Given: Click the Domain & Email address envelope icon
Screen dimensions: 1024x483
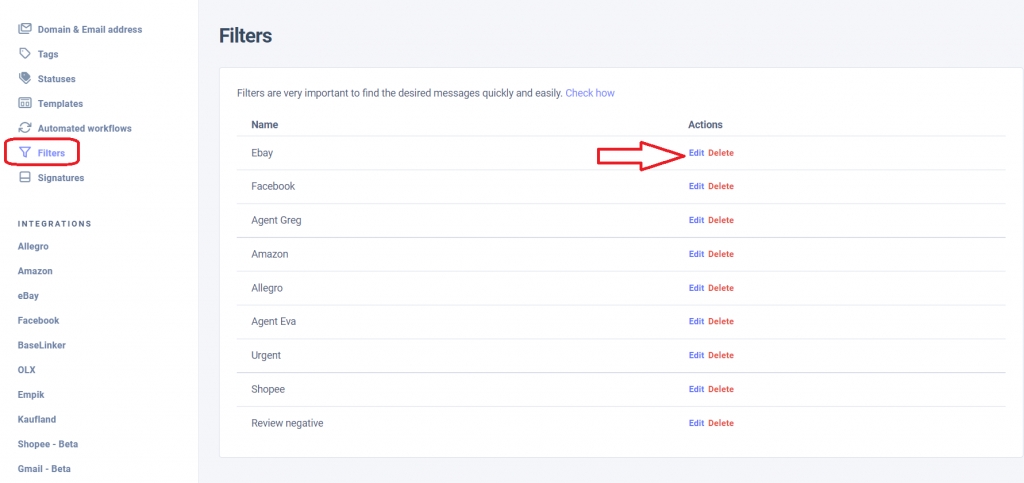Looking at the screenshot, I should 25,29.
